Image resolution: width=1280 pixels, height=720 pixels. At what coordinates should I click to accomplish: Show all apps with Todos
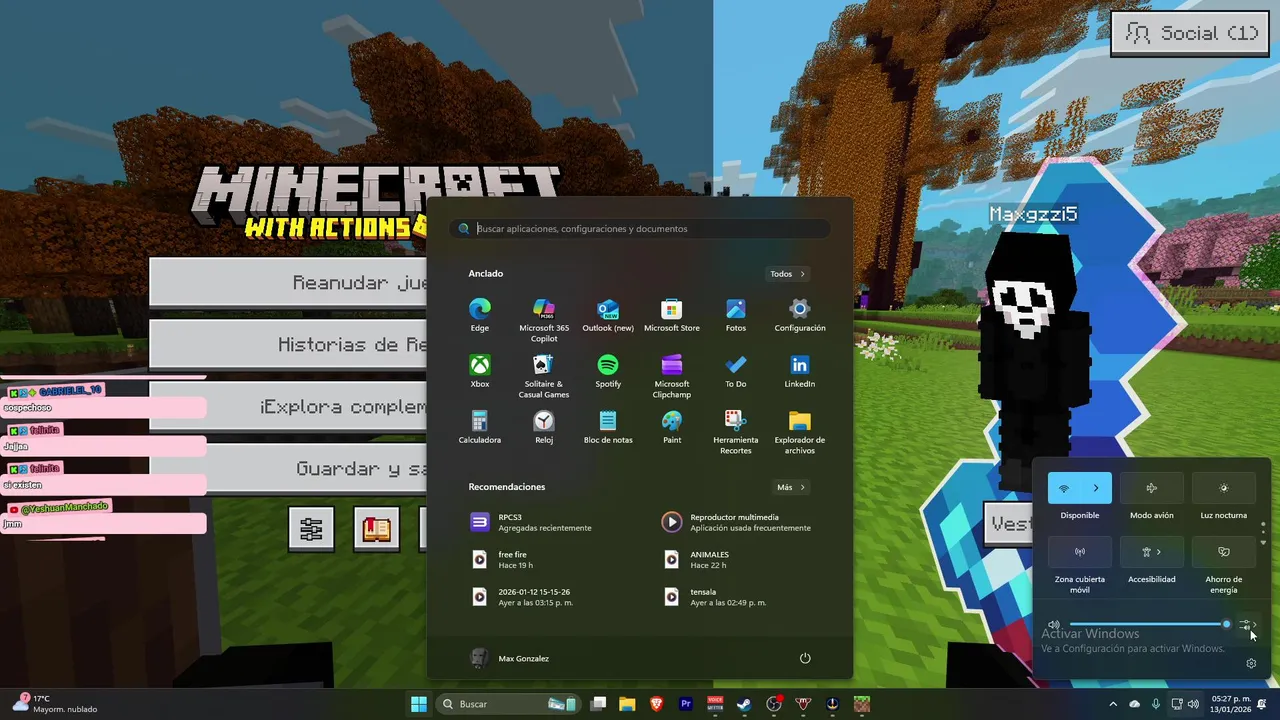pos(788,274)
